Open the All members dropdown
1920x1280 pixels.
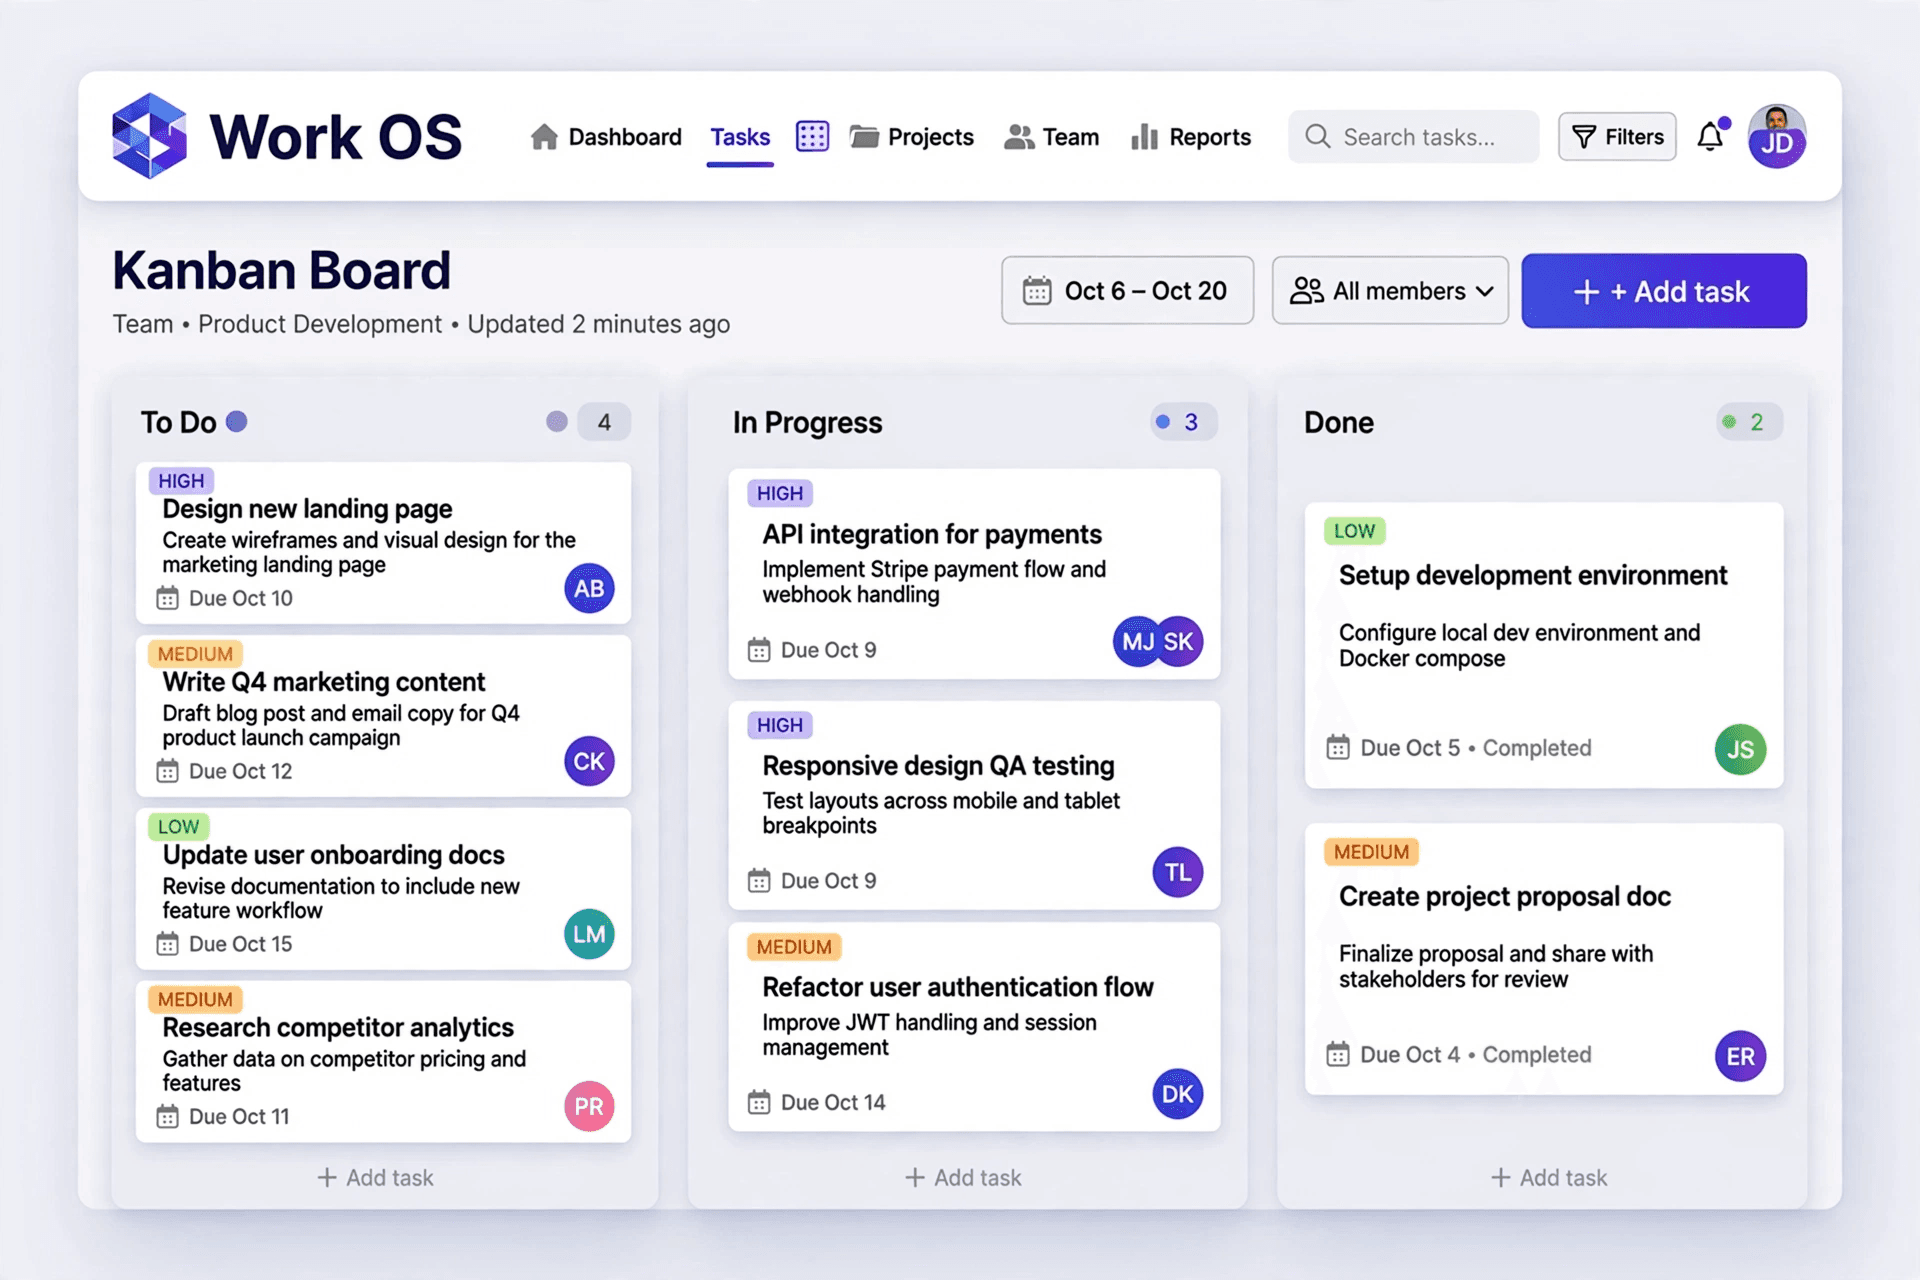pyautogui.click(x=1390, y=290)
